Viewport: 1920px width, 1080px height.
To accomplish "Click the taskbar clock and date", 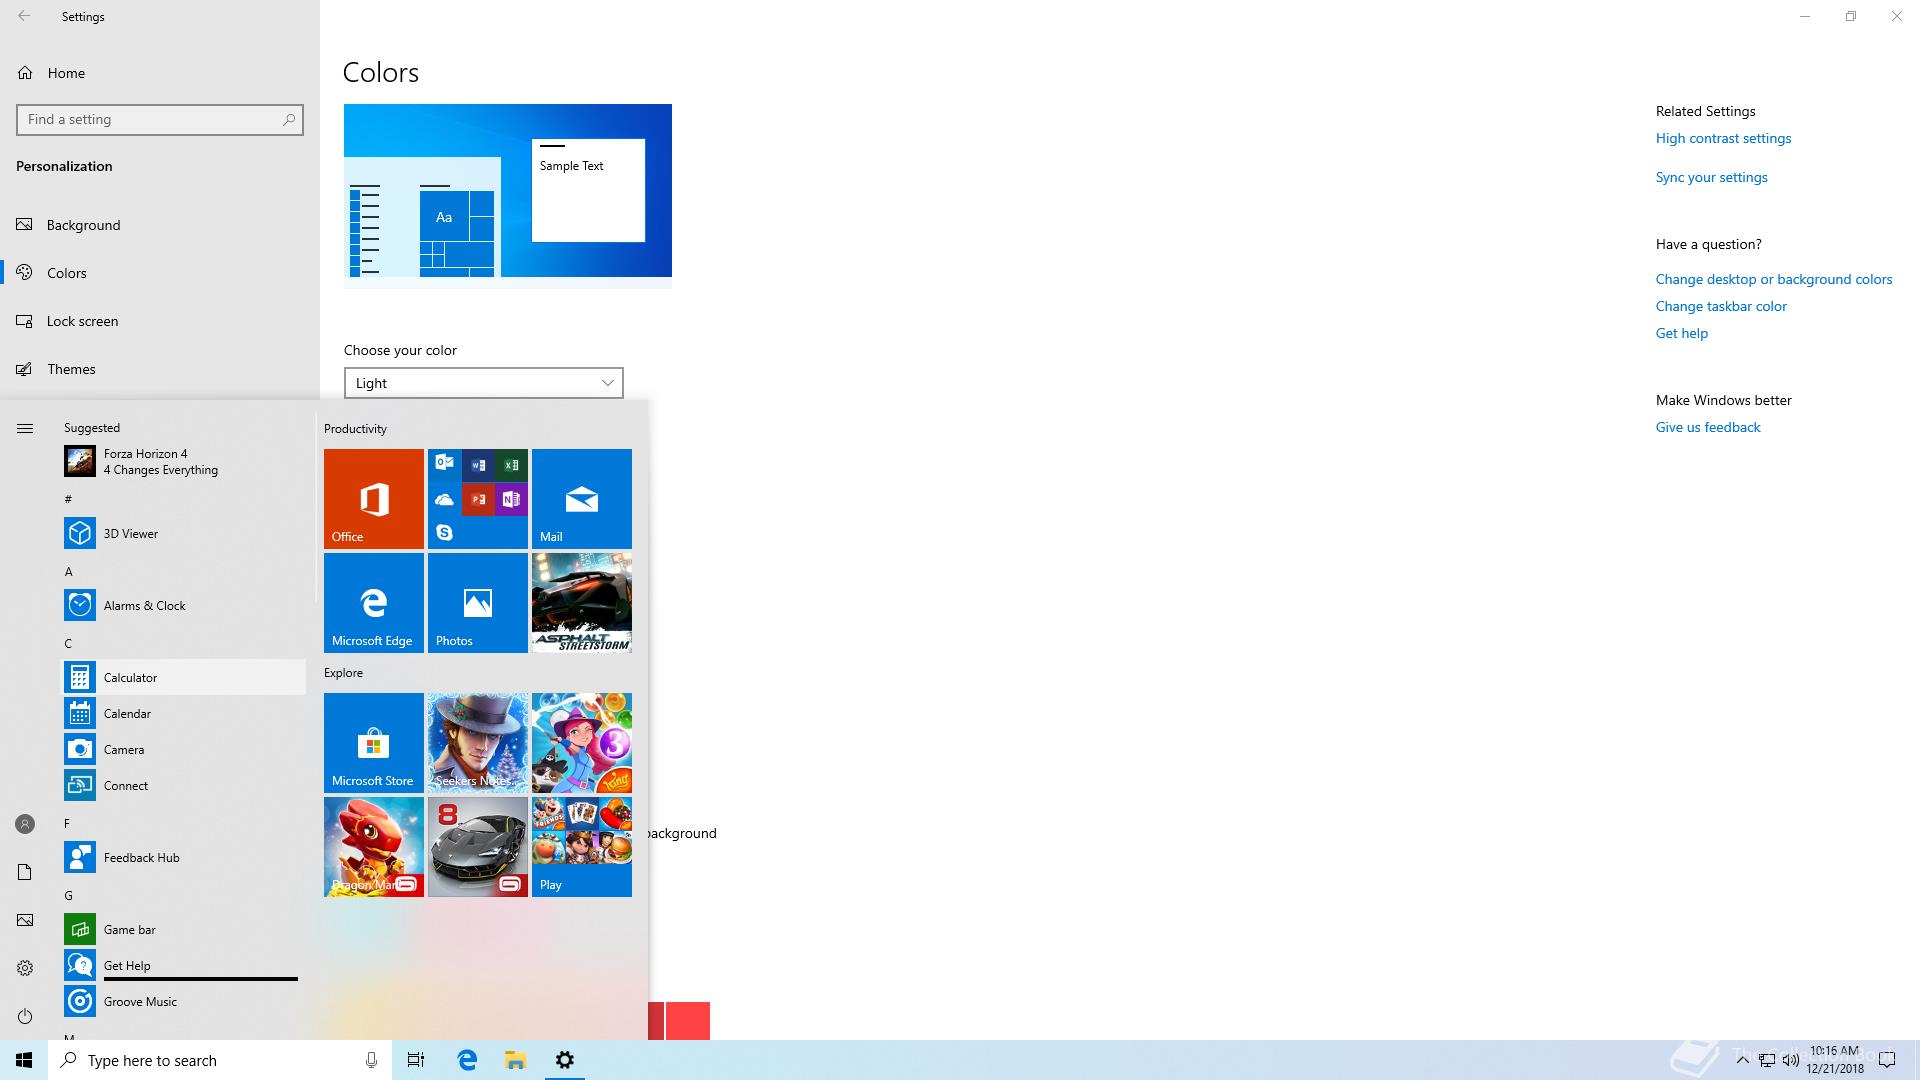I will [x=1834, y=1060].
